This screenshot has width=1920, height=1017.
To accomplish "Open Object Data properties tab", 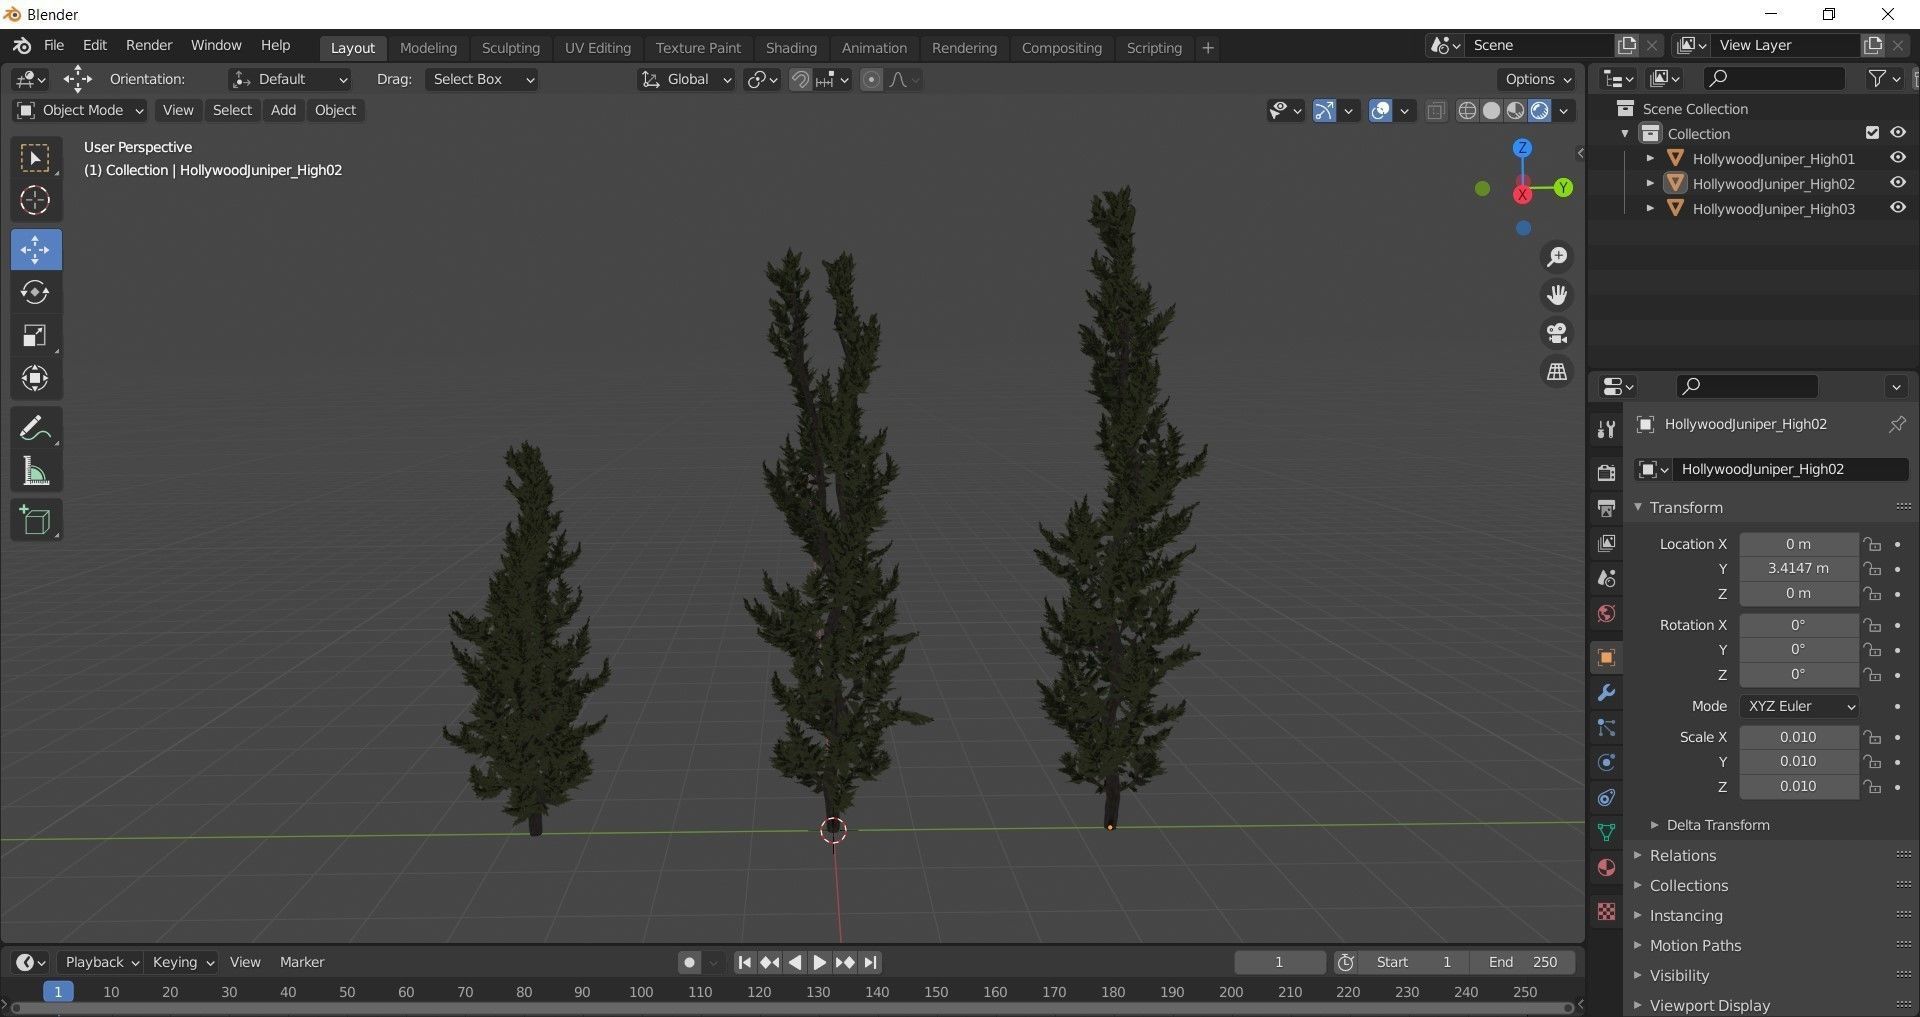I will 1606,832.
